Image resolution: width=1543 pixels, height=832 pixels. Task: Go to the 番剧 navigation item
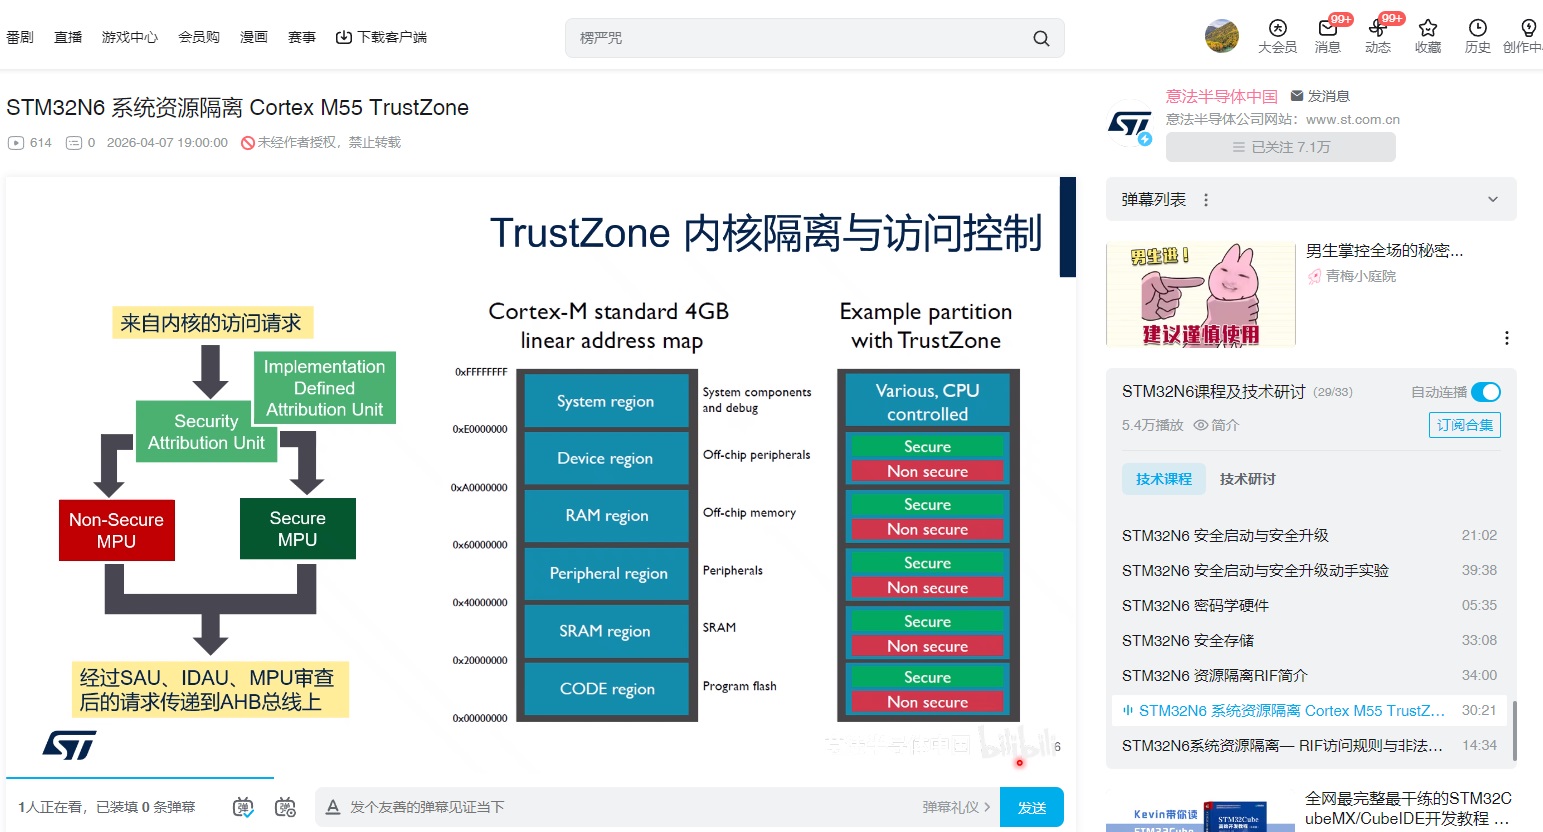(20, 37)
